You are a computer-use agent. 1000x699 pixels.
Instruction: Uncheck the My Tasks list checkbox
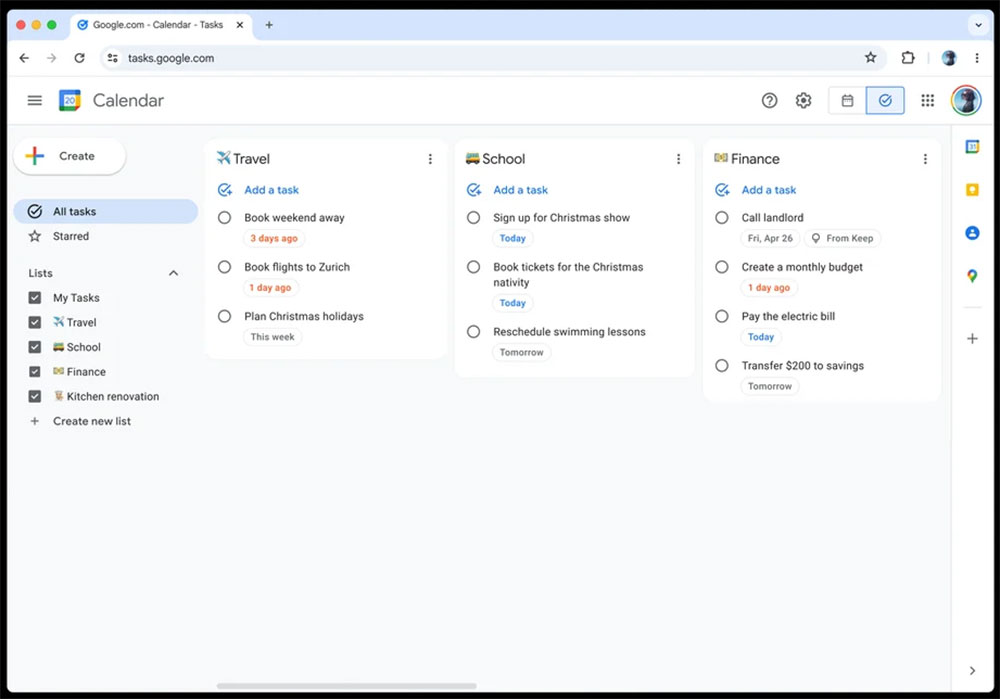coord(34,298)
